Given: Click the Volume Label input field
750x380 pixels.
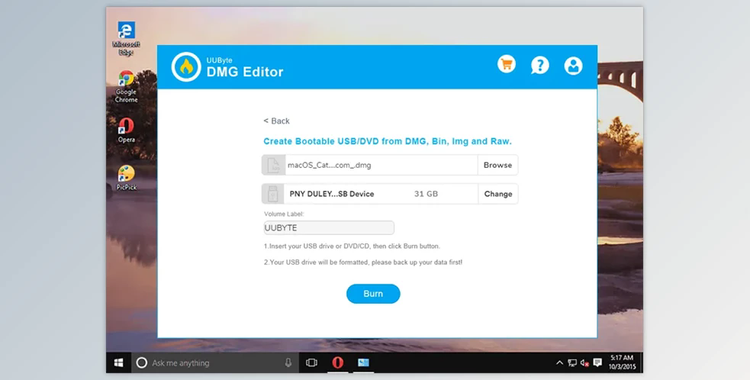Looking at the screenshot, I should [329, 228].
